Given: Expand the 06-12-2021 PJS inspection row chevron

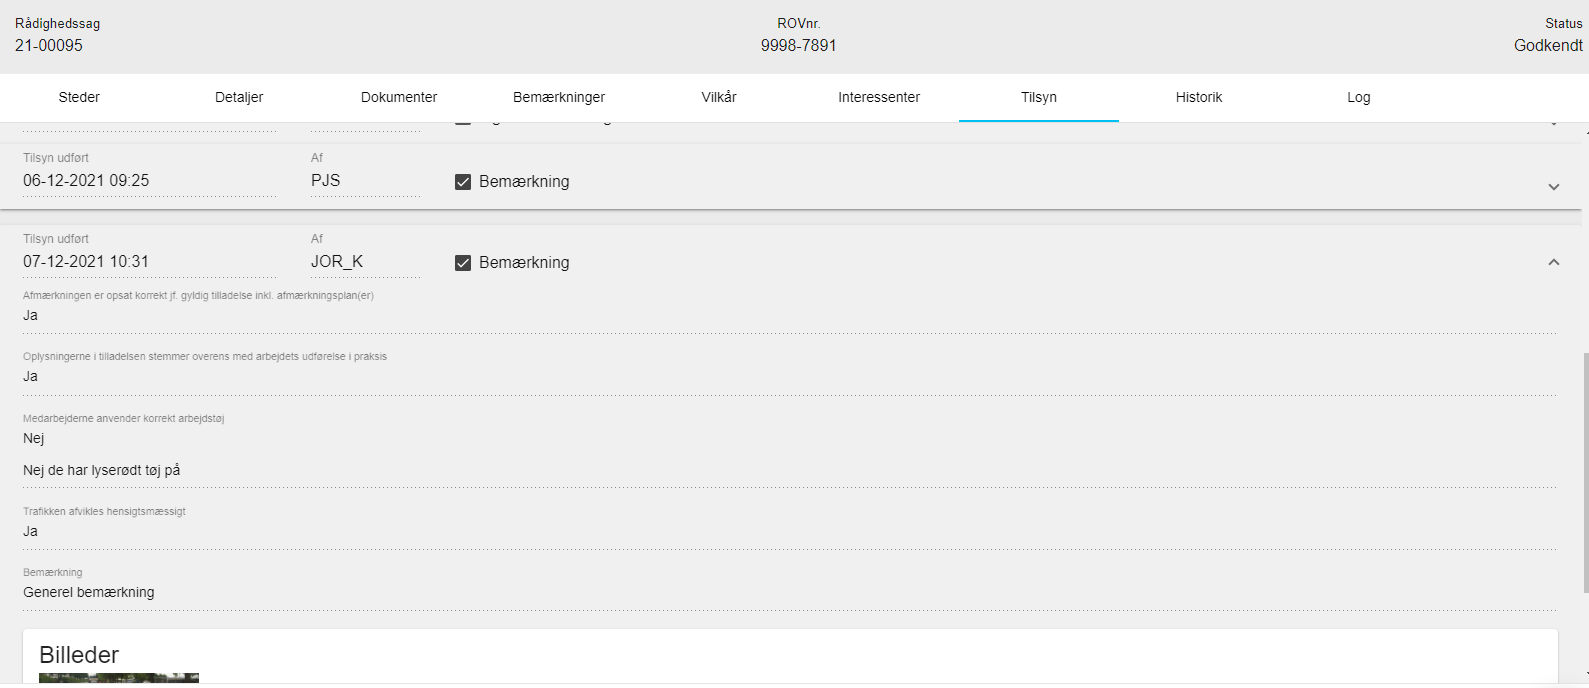Looking at the screenshot, I should click(x=1553, y=187).
